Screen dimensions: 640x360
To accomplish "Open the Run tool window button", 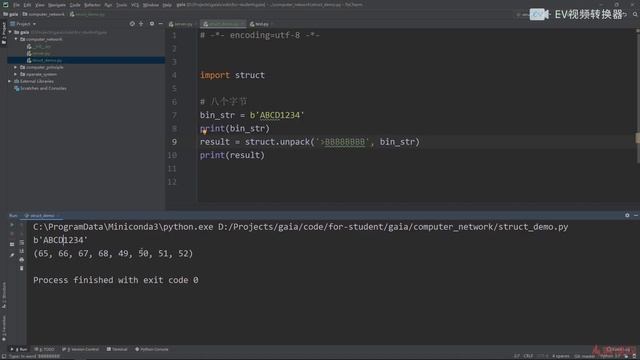I will pos(19,349).
